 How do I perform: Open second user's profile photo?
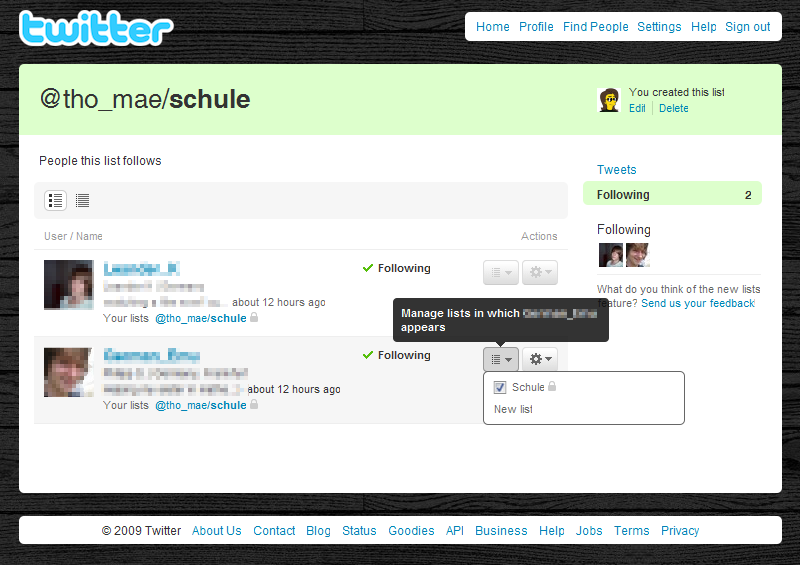[x=69, y=372]
